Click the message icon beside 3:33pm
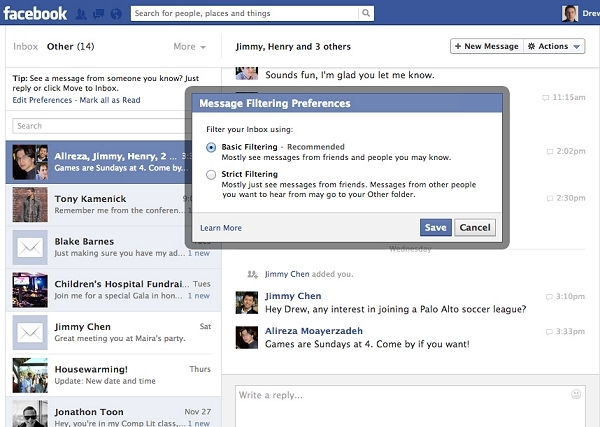This screenshot has height=427, width=600. pyautogui.click(x=549, y=332)
